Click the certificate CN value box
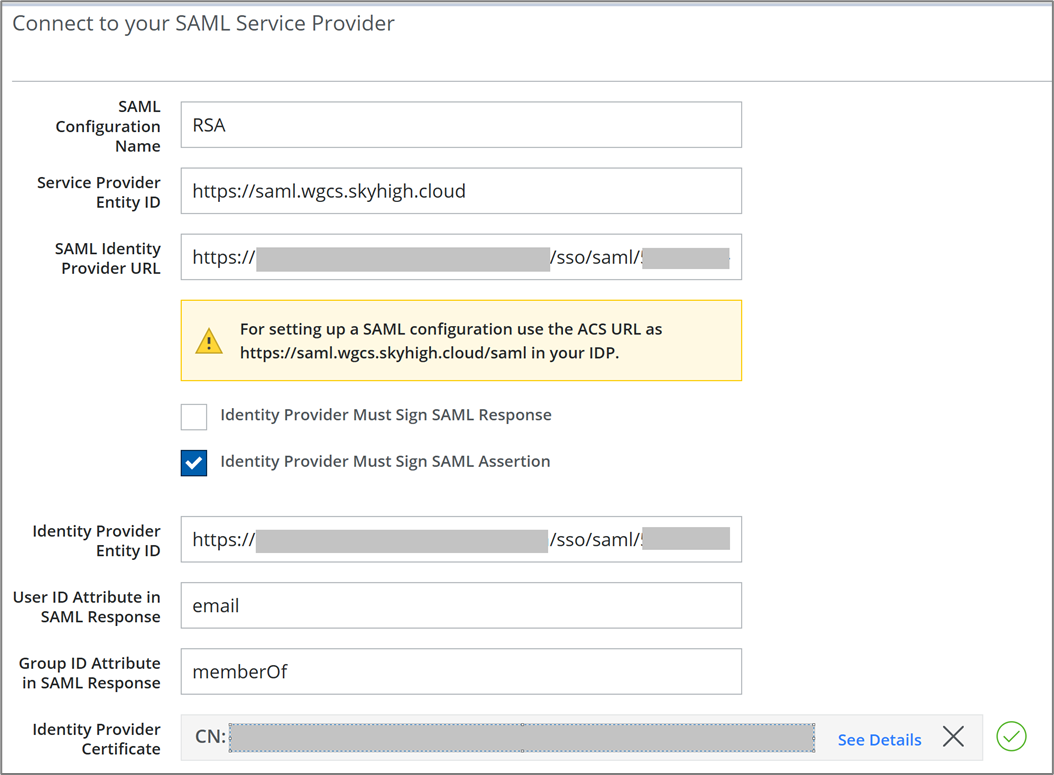 (521, 738)
